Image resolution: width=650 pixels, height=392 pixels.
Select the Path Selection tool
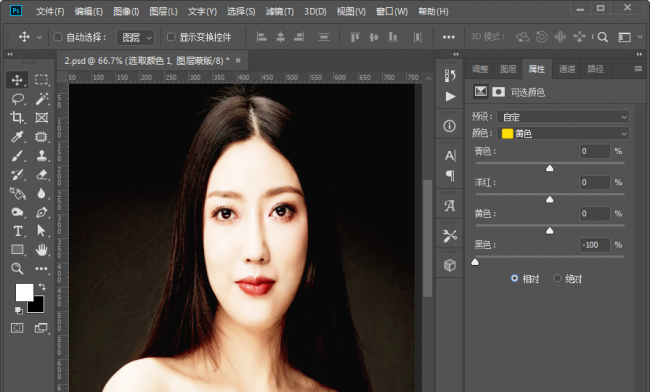click(41, 230)
